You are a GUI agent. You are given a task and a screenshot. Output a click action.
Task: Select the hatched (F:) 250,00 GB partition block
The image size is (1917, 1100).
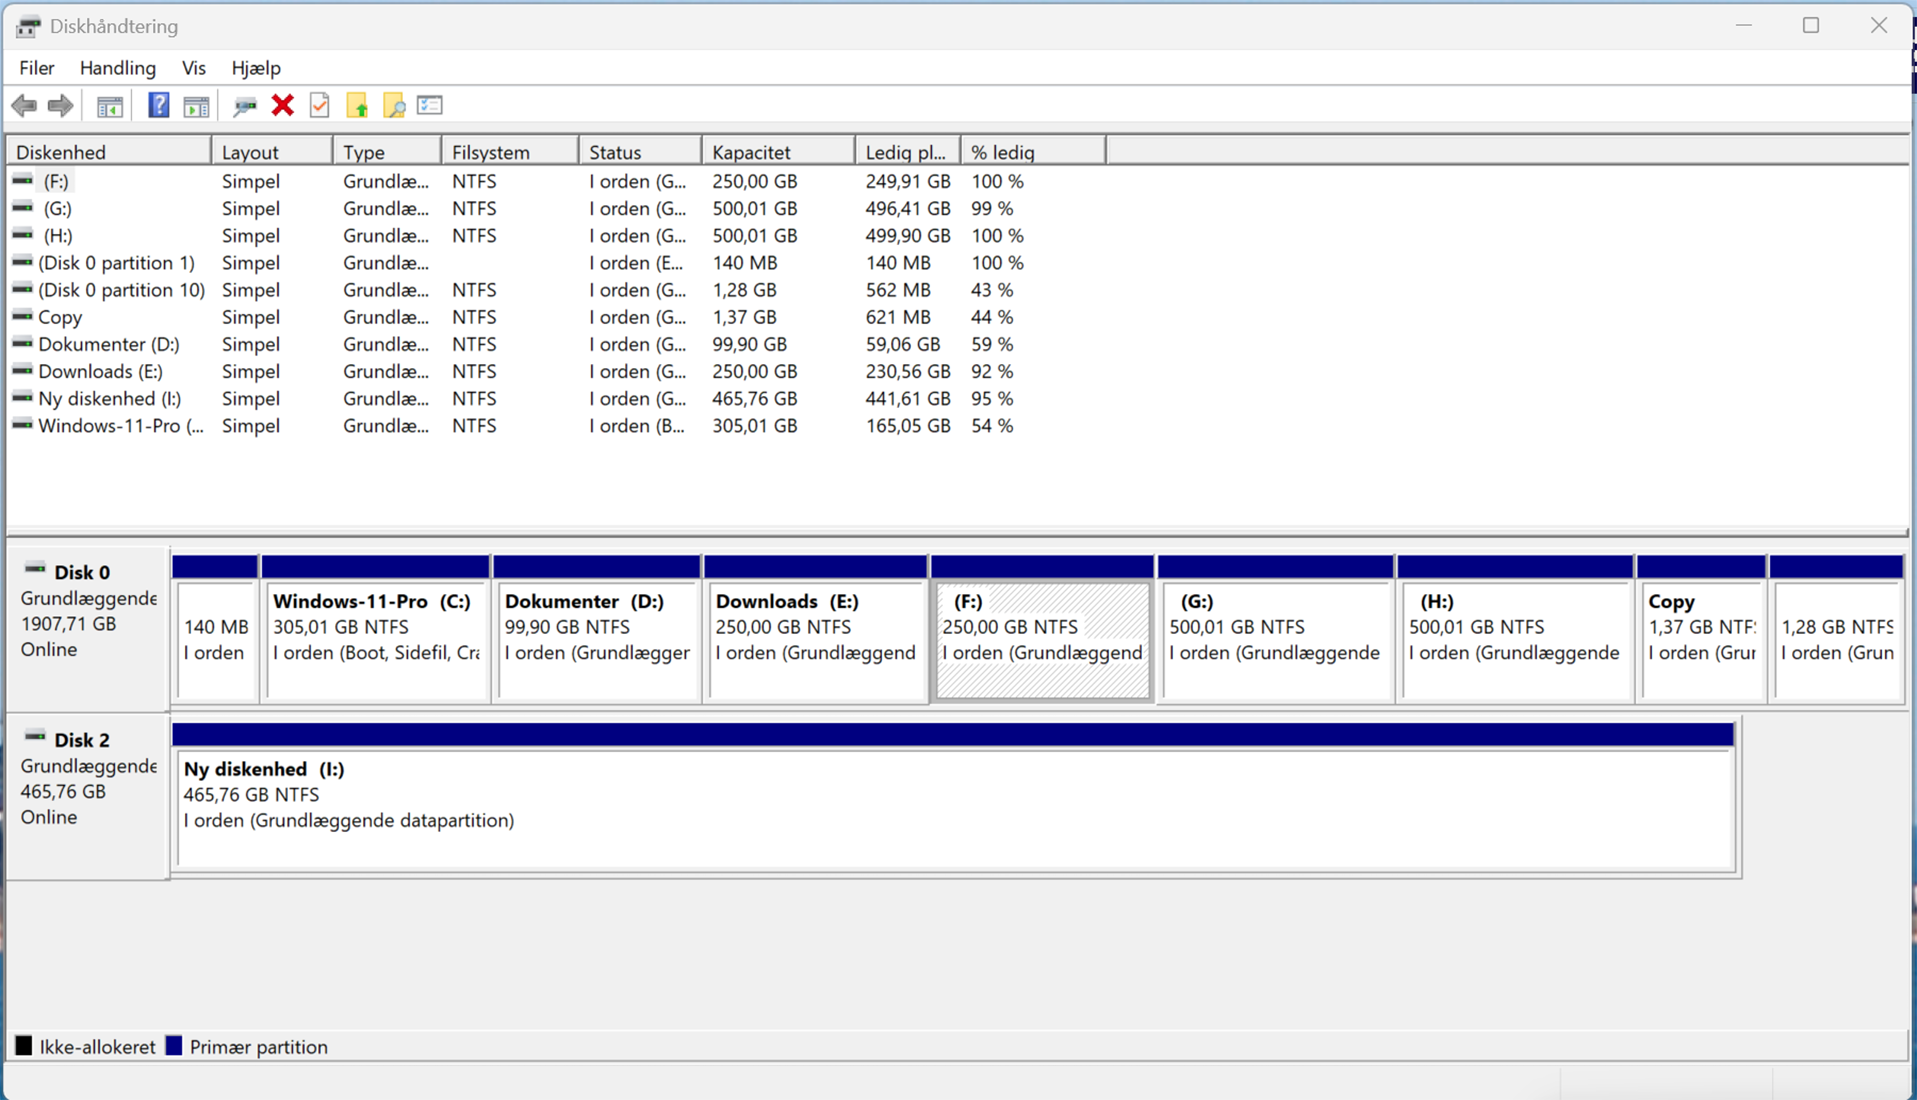coord(1042,629)
